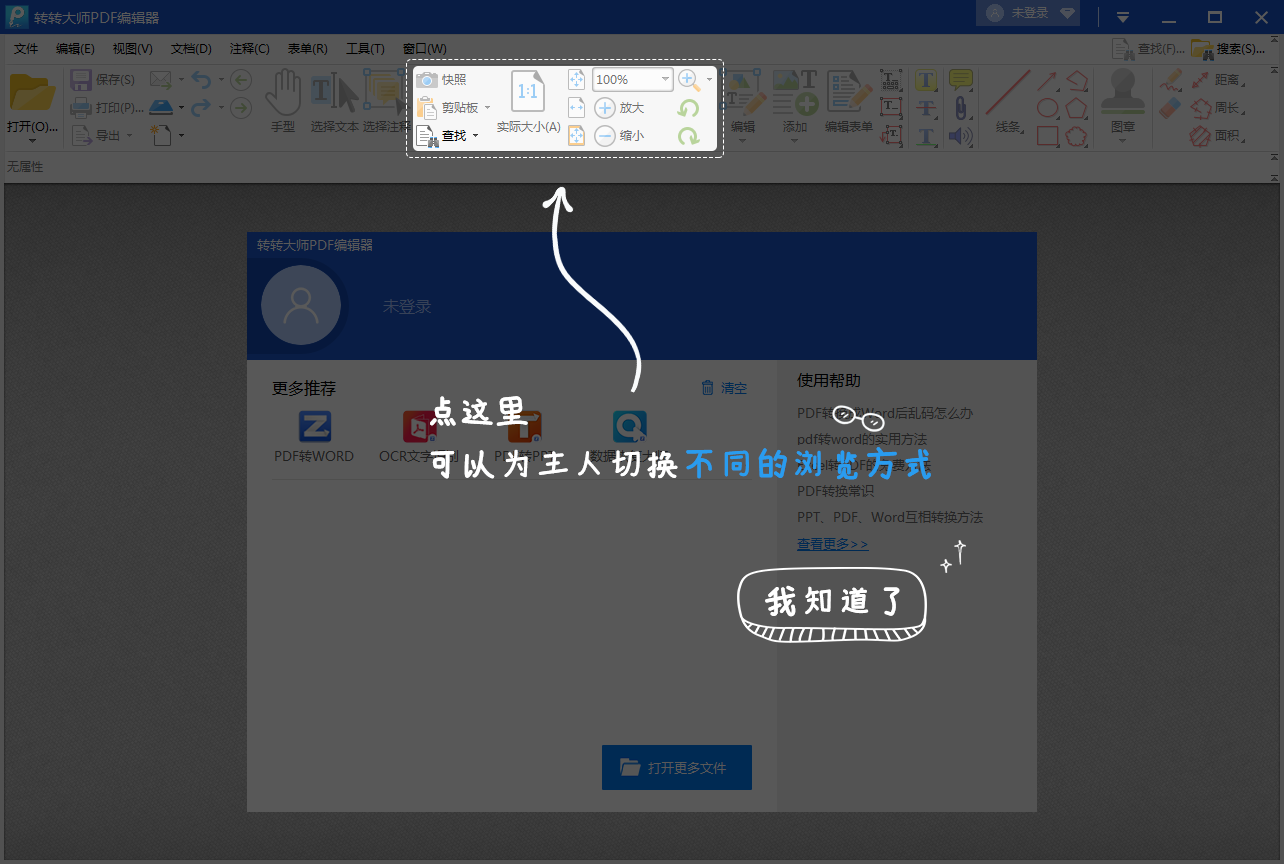Image resolution: width=1284 pixels, height=864 pixels.
Task: Open the 100% zoom level dropdown
Action: click(665, 80)
